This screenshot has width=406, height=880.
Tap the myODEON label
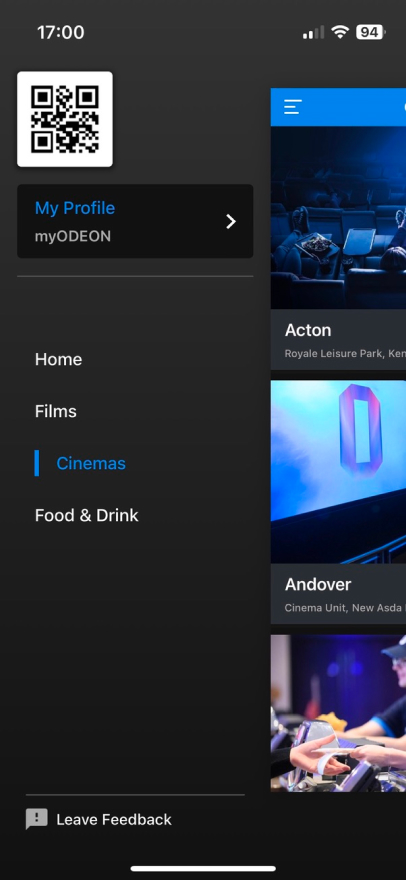[73, 237]
